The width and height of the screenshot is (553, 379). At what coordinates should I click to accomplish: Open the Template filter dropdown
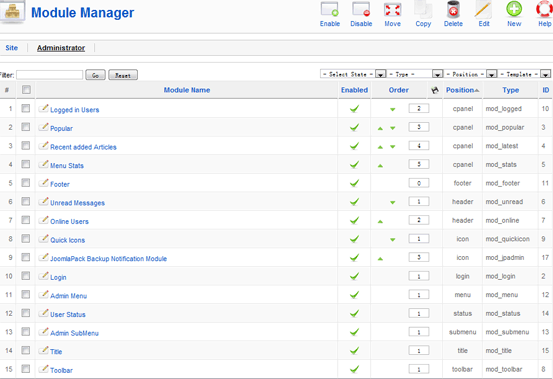524,74
